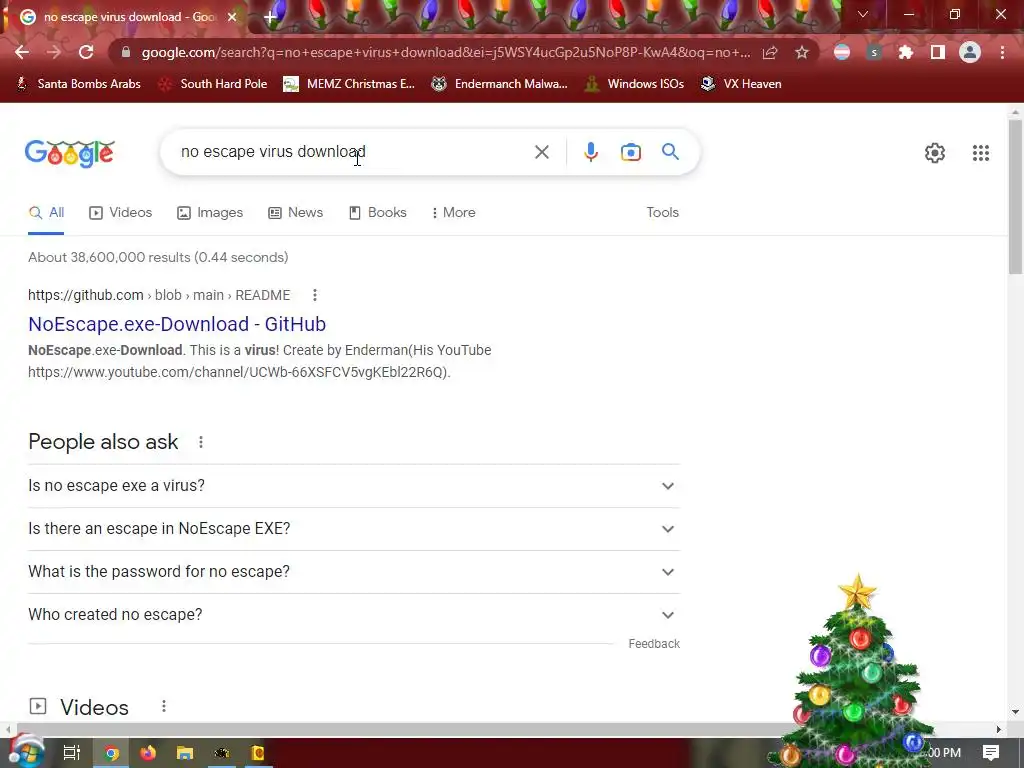The width and height of the screenshot is (1024, 768).
Task: Open File Explorer from the taskbar
Action: pos(185,753)
